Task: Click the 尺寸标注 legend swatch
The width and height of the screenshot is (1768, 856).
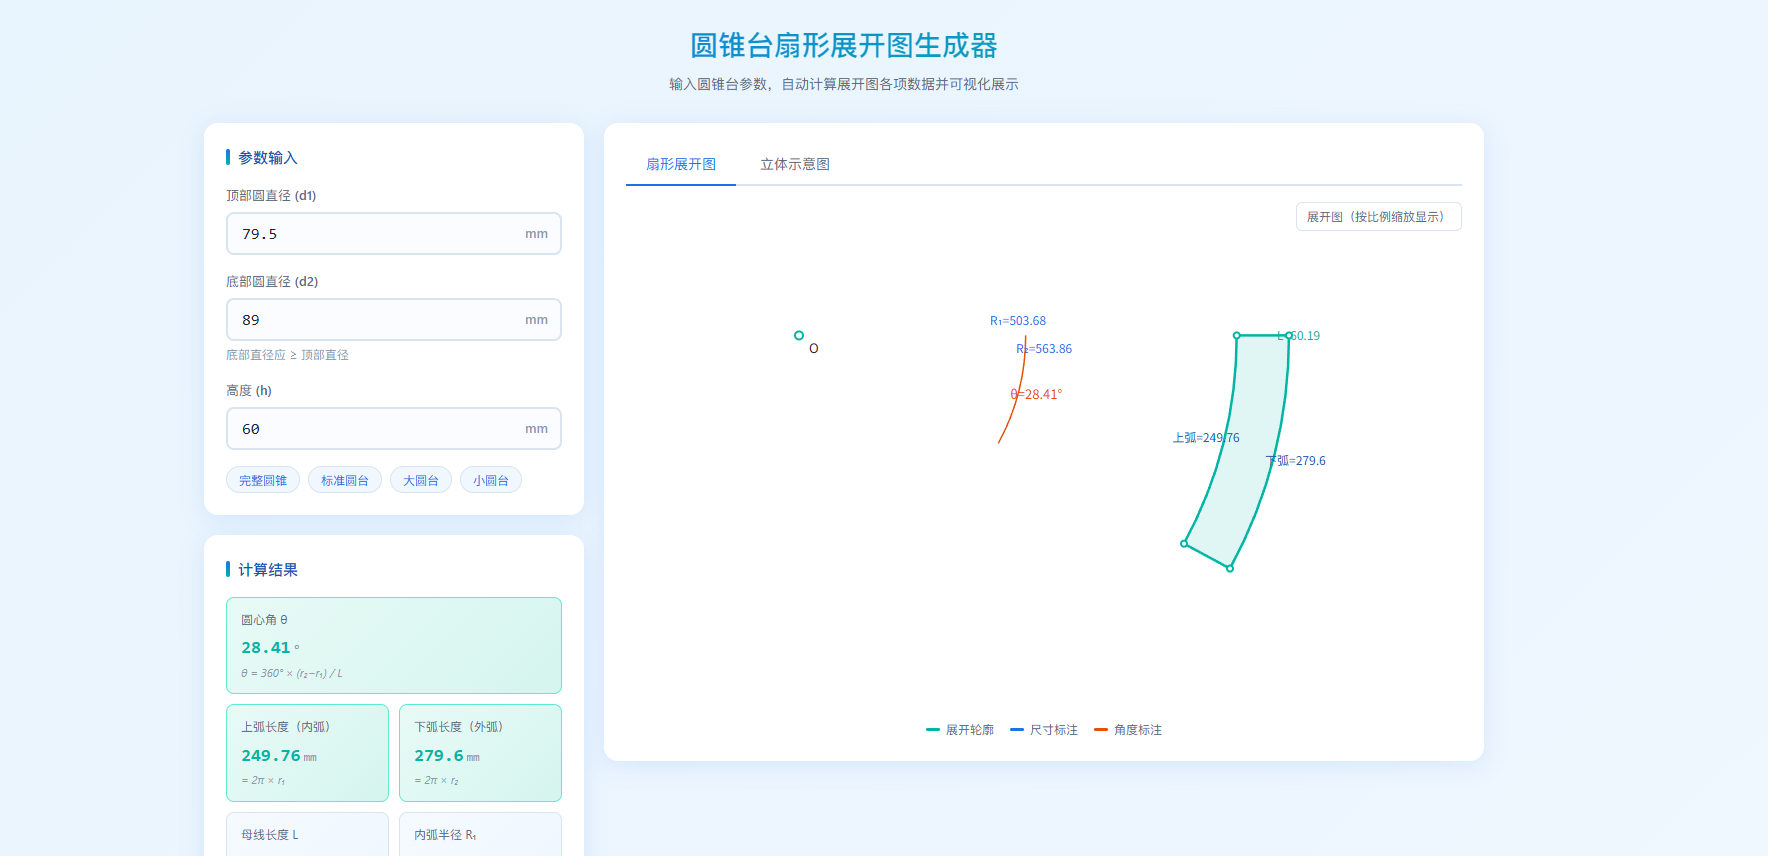Action: pos(1017,730)
